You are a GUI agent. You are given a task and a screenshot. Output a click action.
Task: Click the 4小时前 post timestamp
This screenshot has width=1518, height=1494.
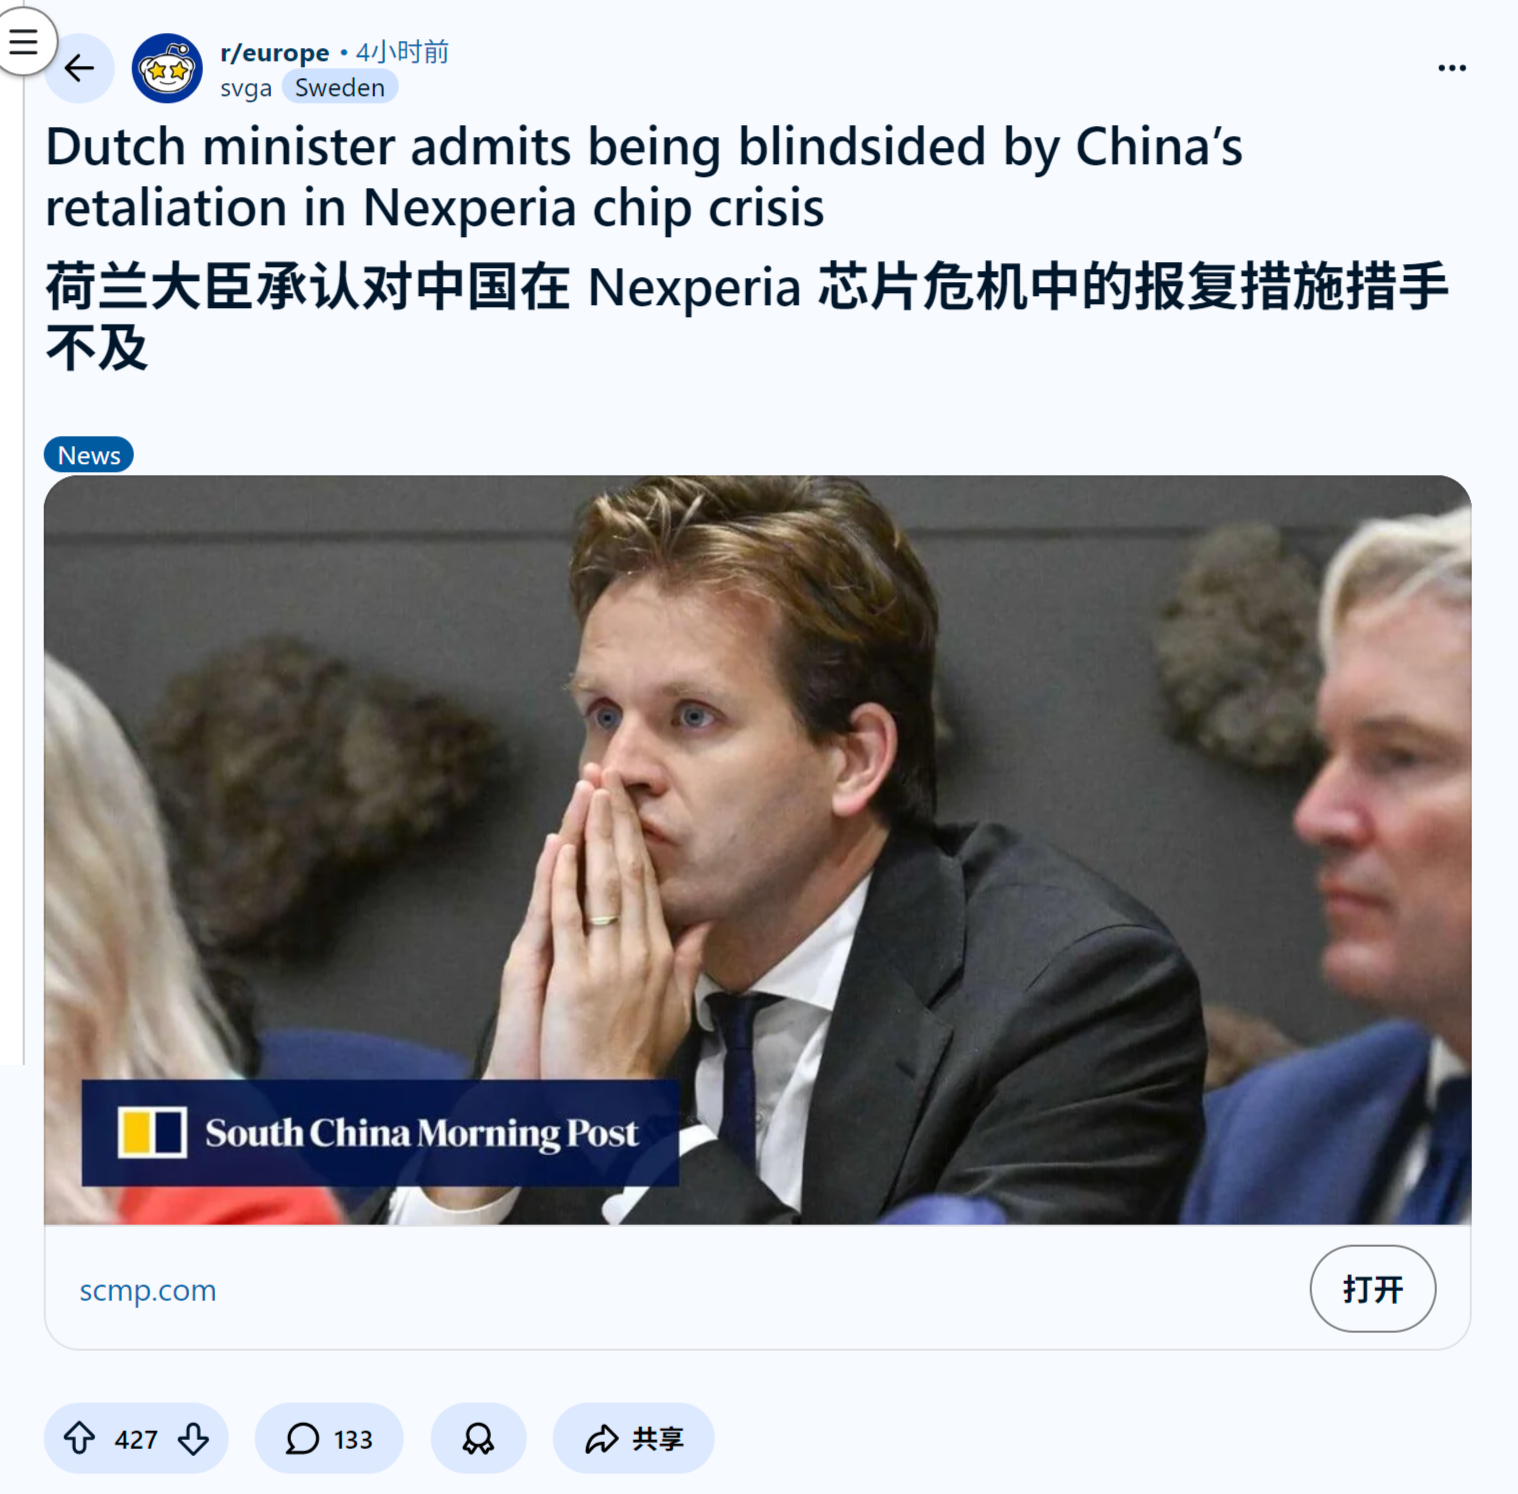pyautogui.click(x=402, y=52)
